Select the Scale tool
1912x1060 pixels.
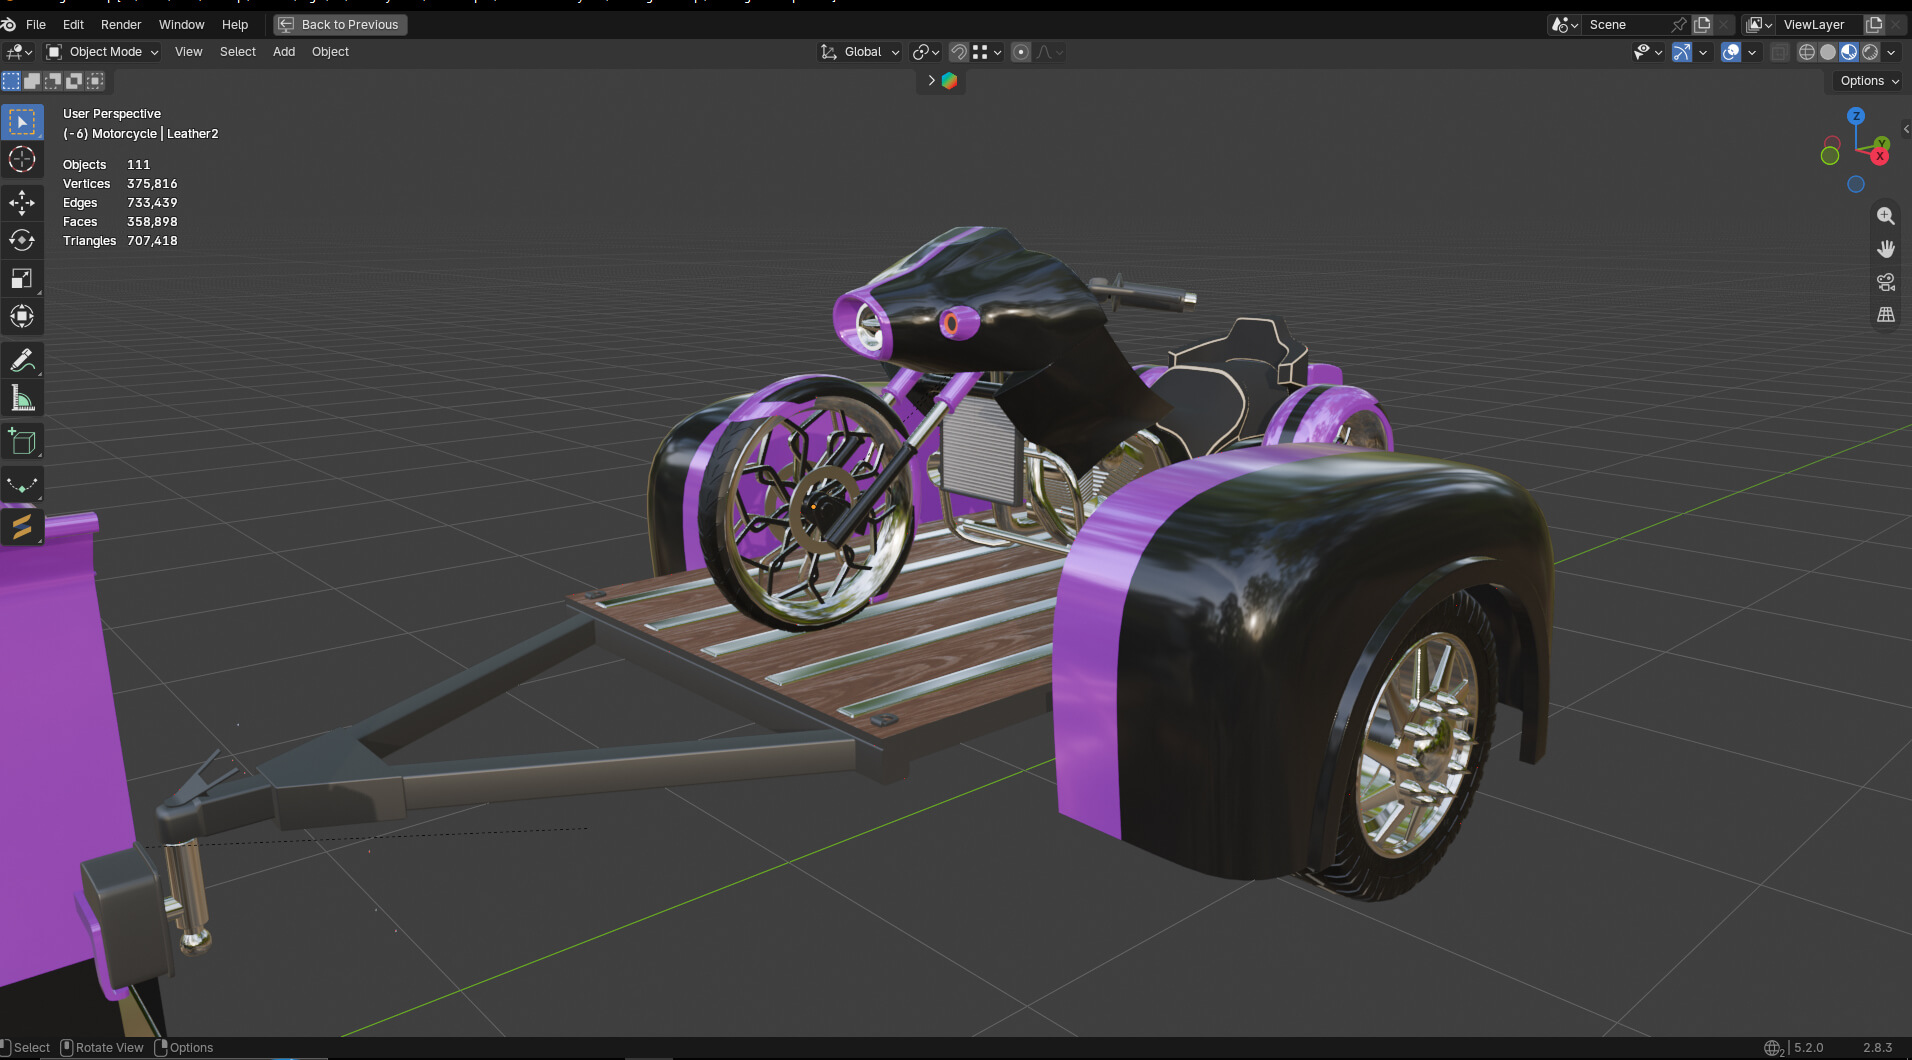(22, 279)
